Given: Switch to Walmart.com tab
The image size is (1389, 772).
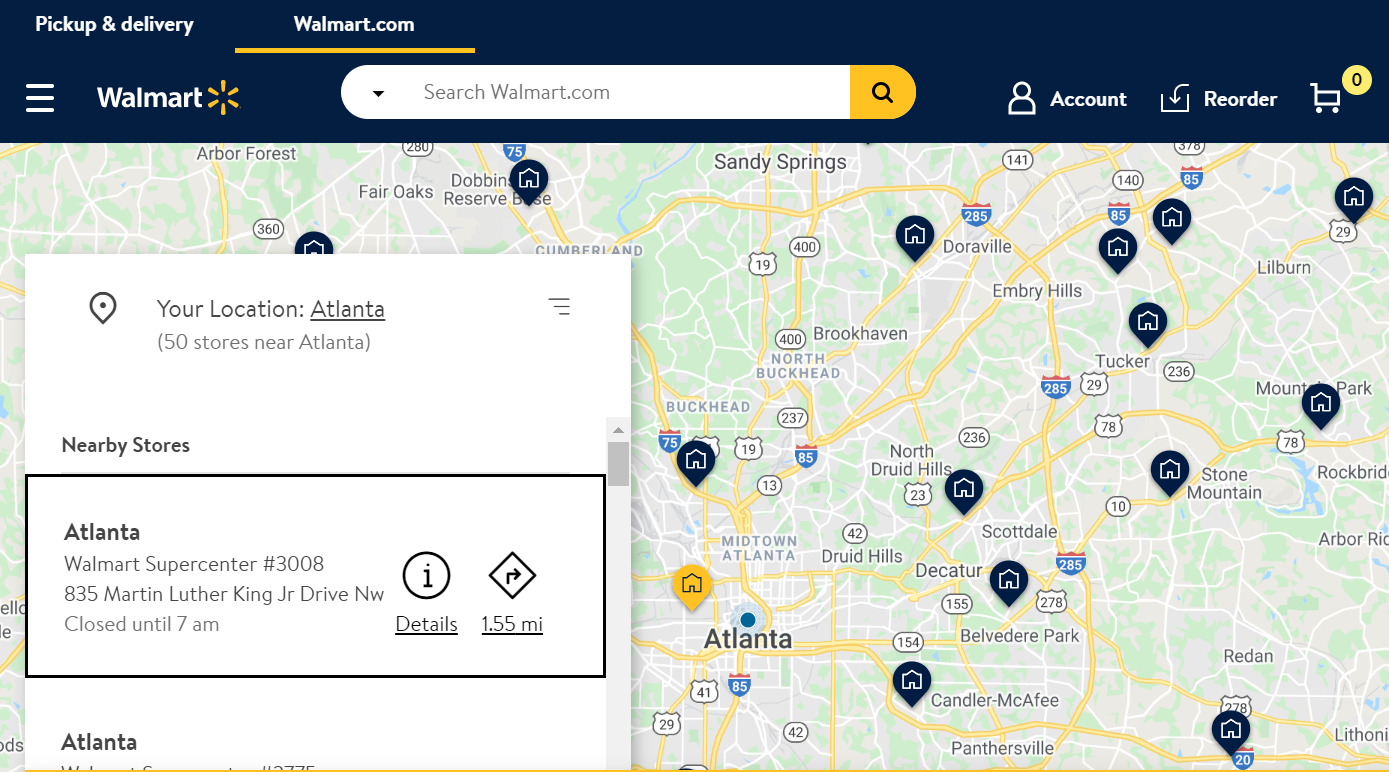Looking at the screenshot, I should coord(354,25).
